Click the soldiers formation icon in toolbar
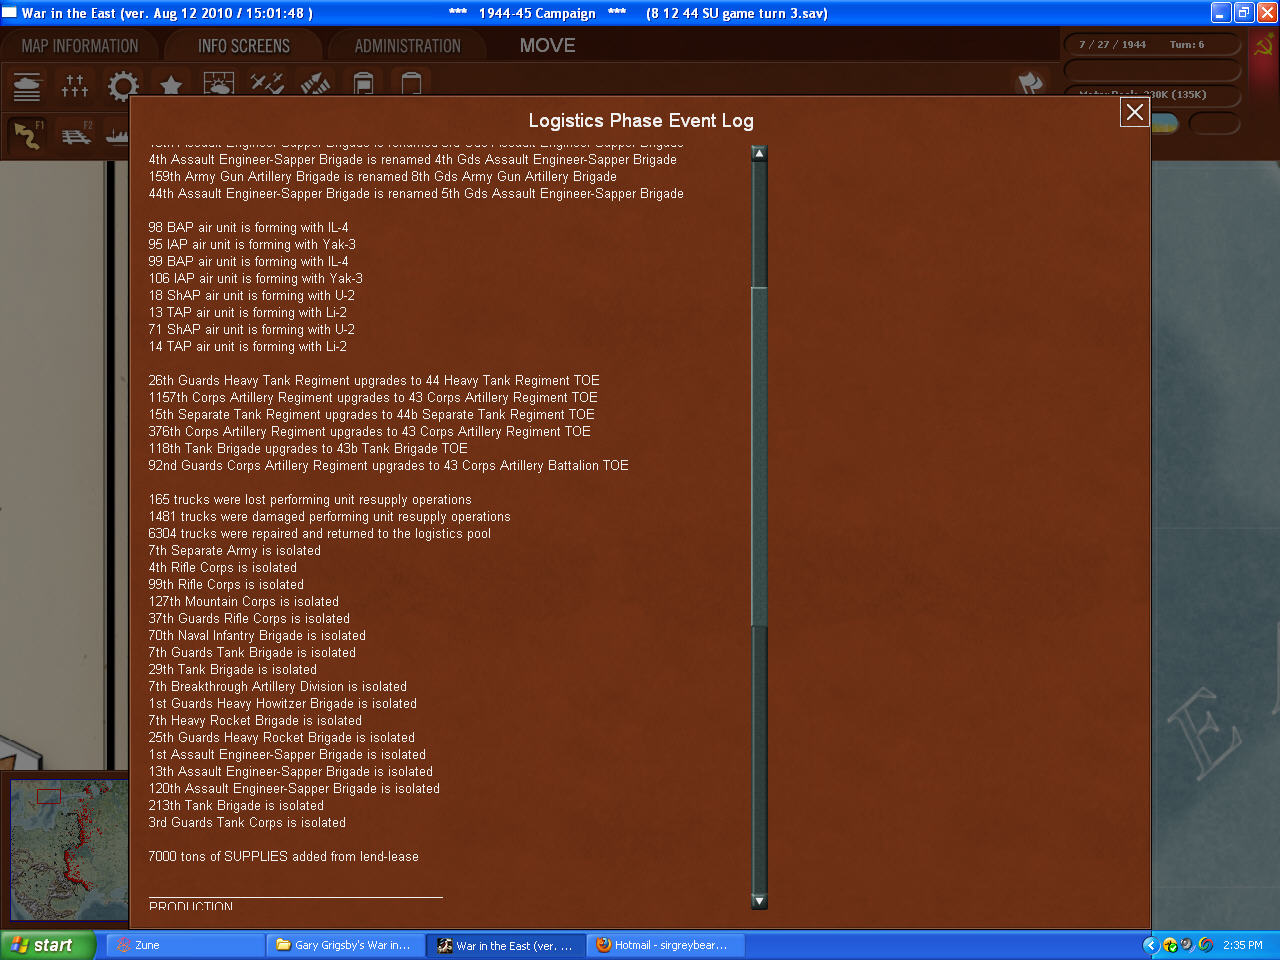Image resolution: width=1280 pixels, height=960 pixels. [75, 85]
